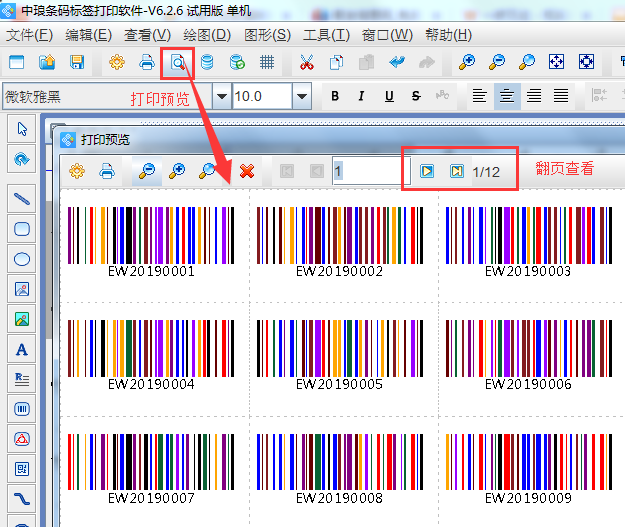Toggle italic text formatting
The width and height of the screenshot is (625, 527).
coord(362,96)
